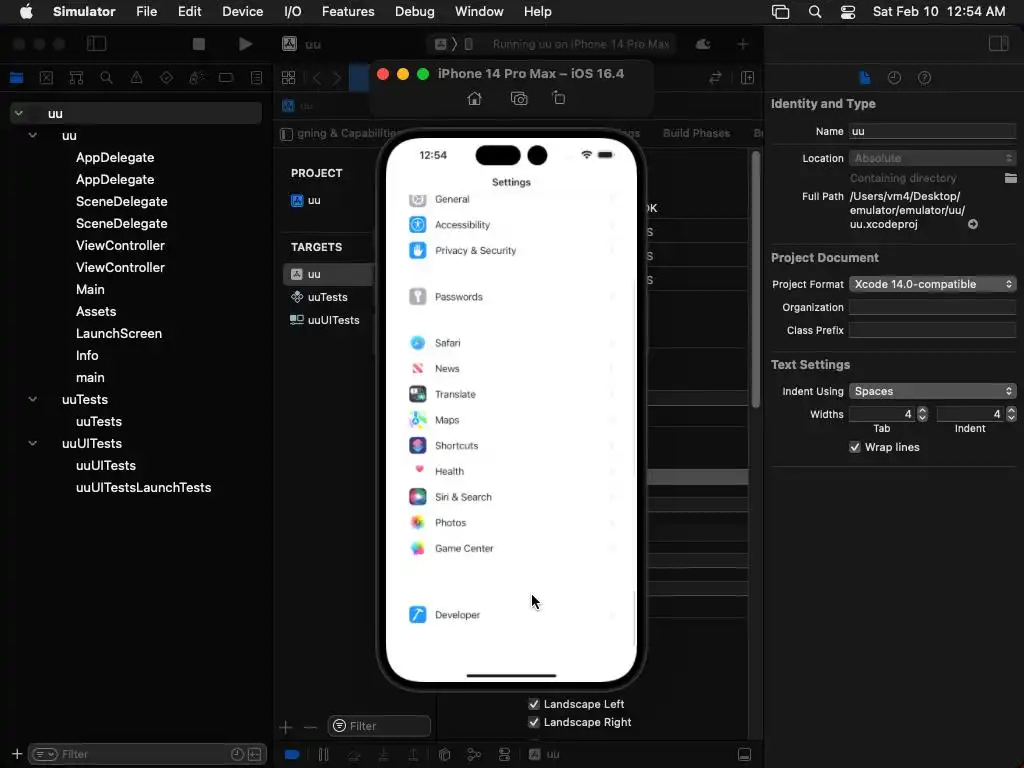
Task: Adjust Indent width stepper
Action: (1011, 414)
